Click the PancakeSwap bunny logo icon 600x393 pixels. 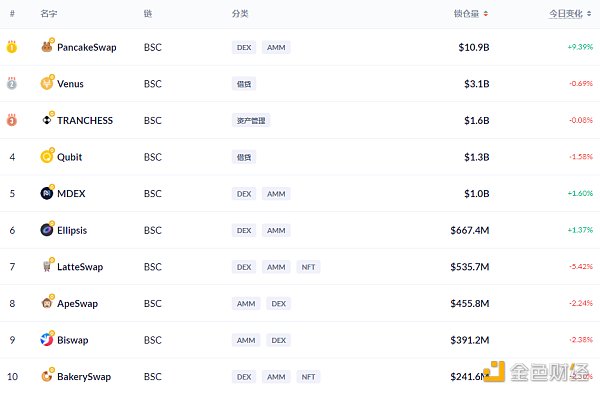[x=47, y=47]
